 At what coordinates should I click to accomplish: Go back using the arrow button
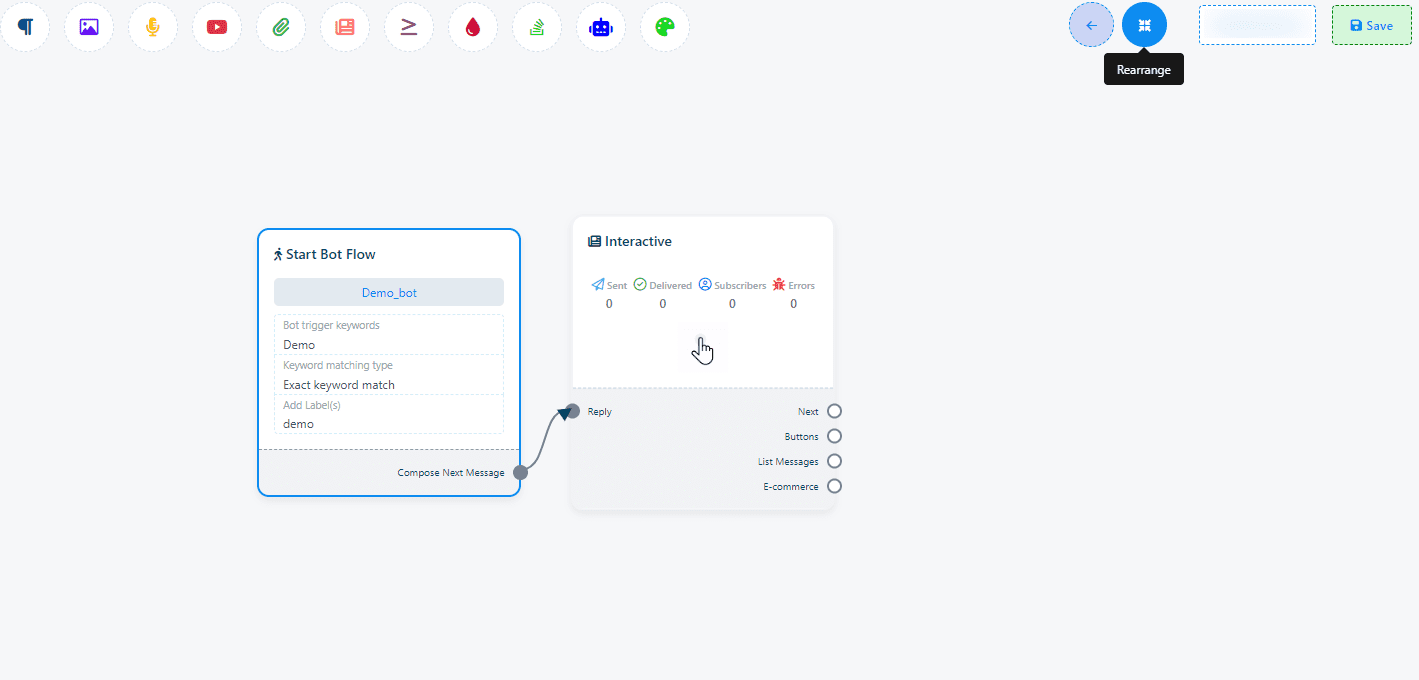click(1091, 25)
